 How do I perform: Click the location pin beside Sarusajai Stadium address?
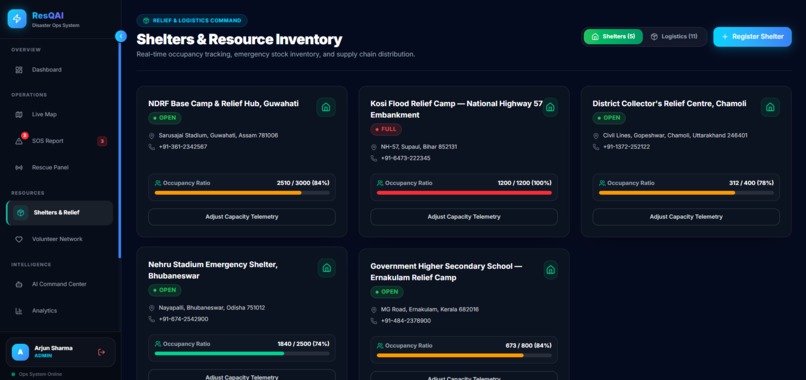(152, 136)
